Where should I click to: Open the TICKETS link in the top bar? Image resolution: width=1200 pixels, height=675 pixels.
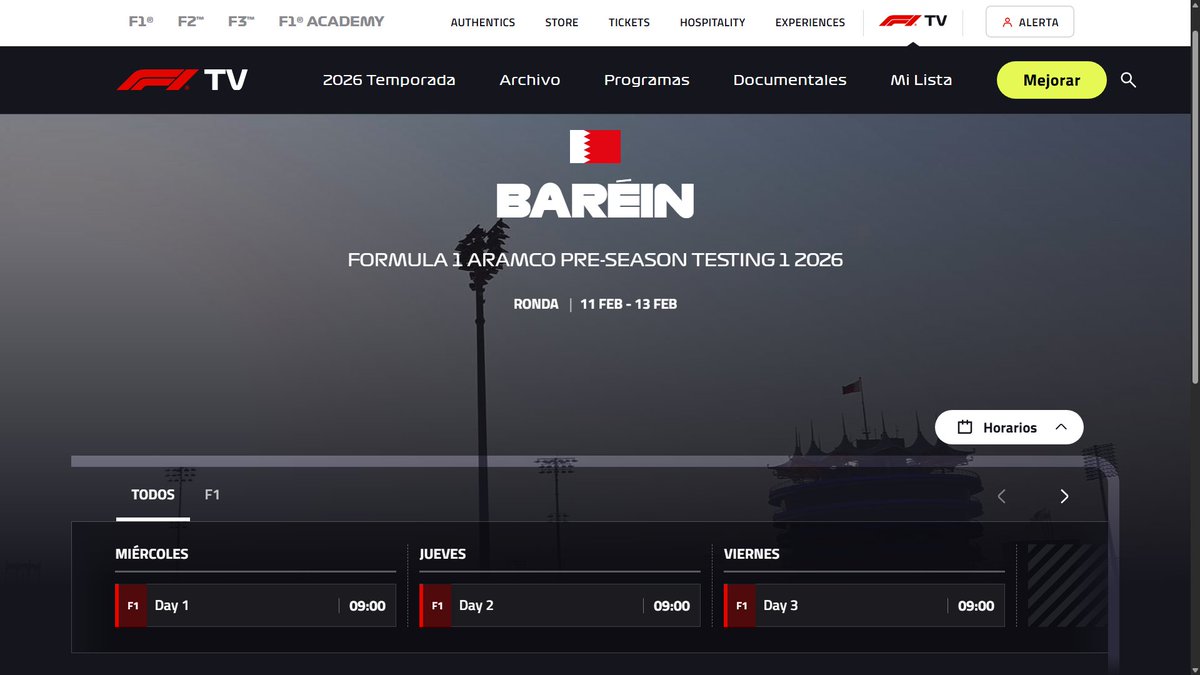[x=628, y=21]
